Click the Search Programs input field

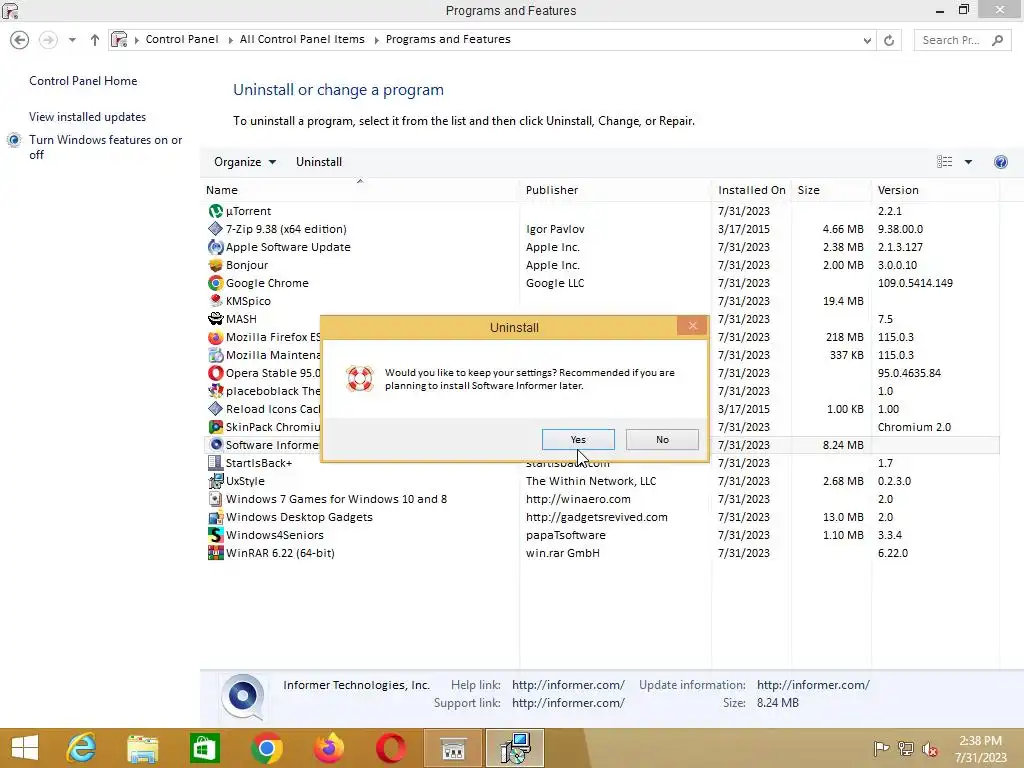coord(961,40)
